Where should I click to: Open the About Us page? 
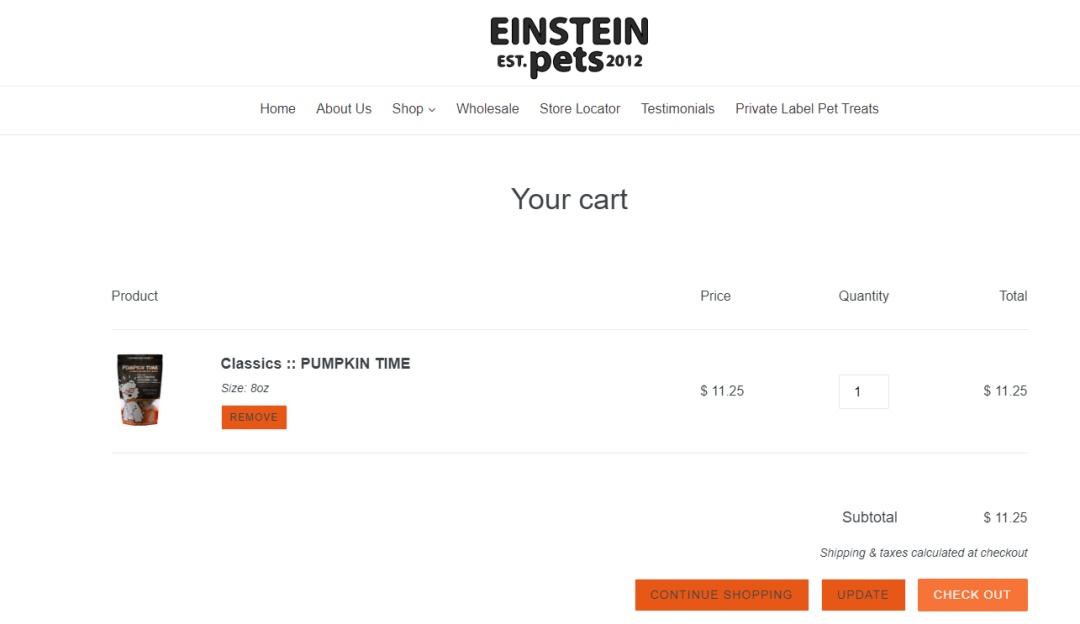pos(343,109)
